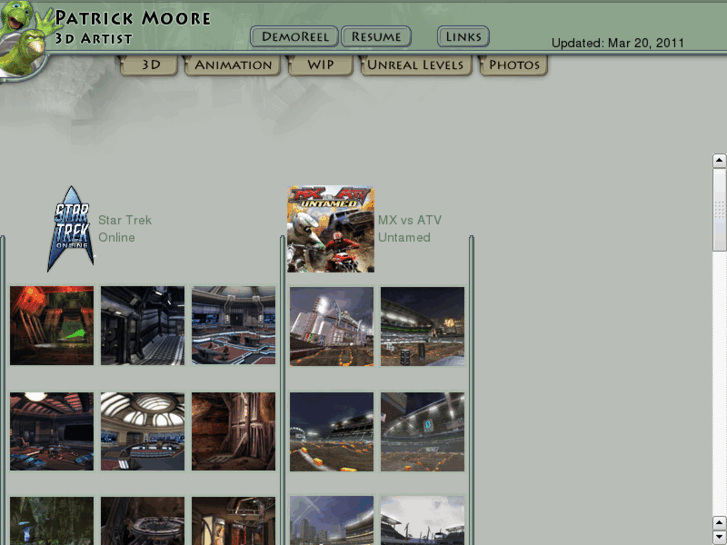Switch to the WIP tab

[x=320, y=65]
